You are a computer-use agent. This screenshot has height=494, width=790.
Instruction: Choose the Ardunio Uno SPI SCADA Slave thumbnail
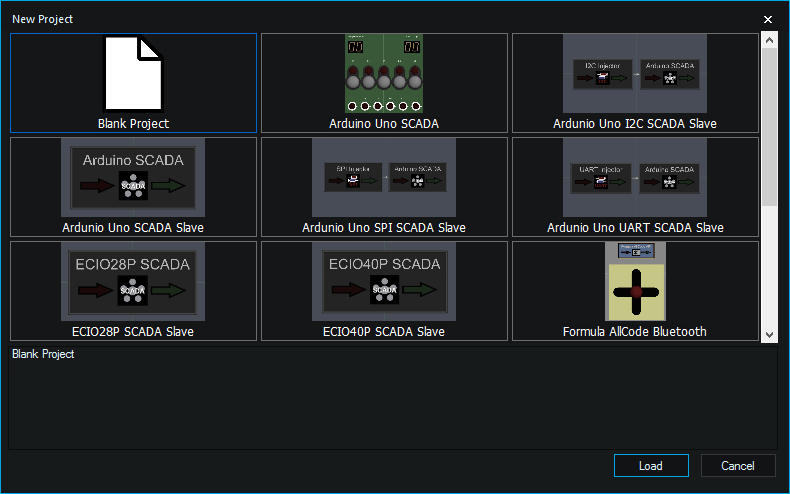[384, 177]
